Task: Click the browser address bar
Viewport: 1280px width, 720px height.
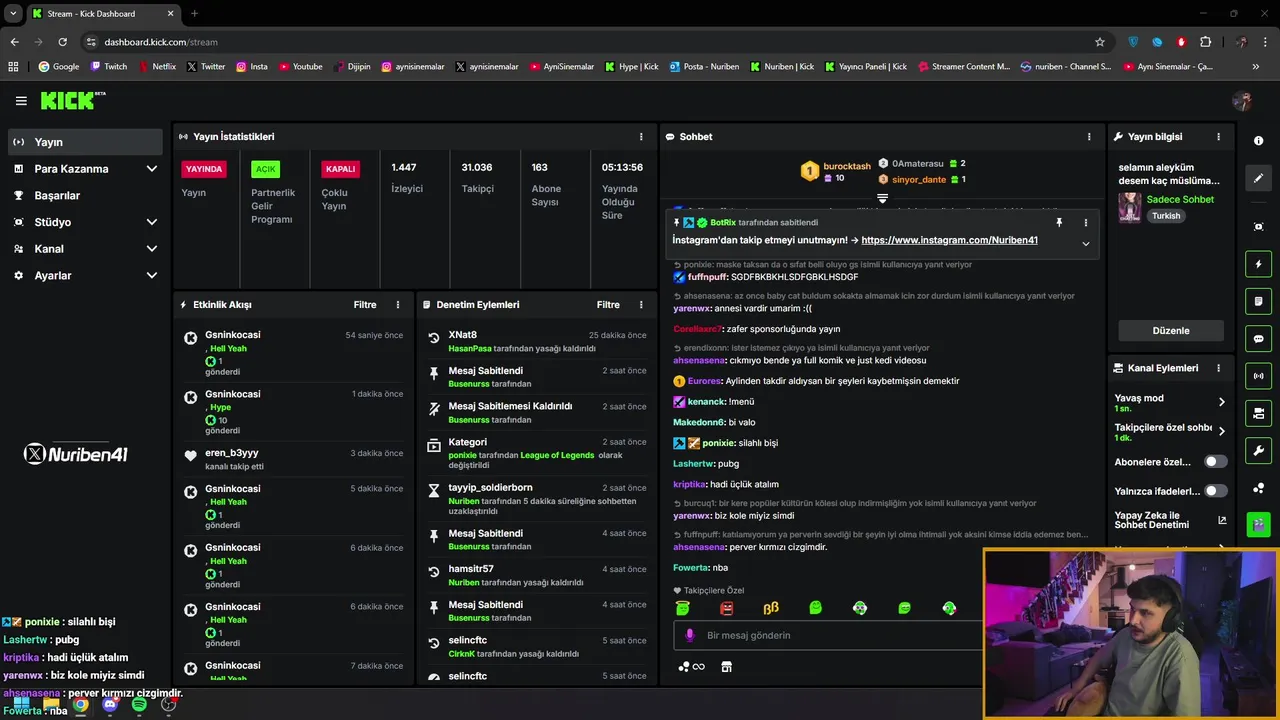Action: pyautogui.click(x=590, y=42)
